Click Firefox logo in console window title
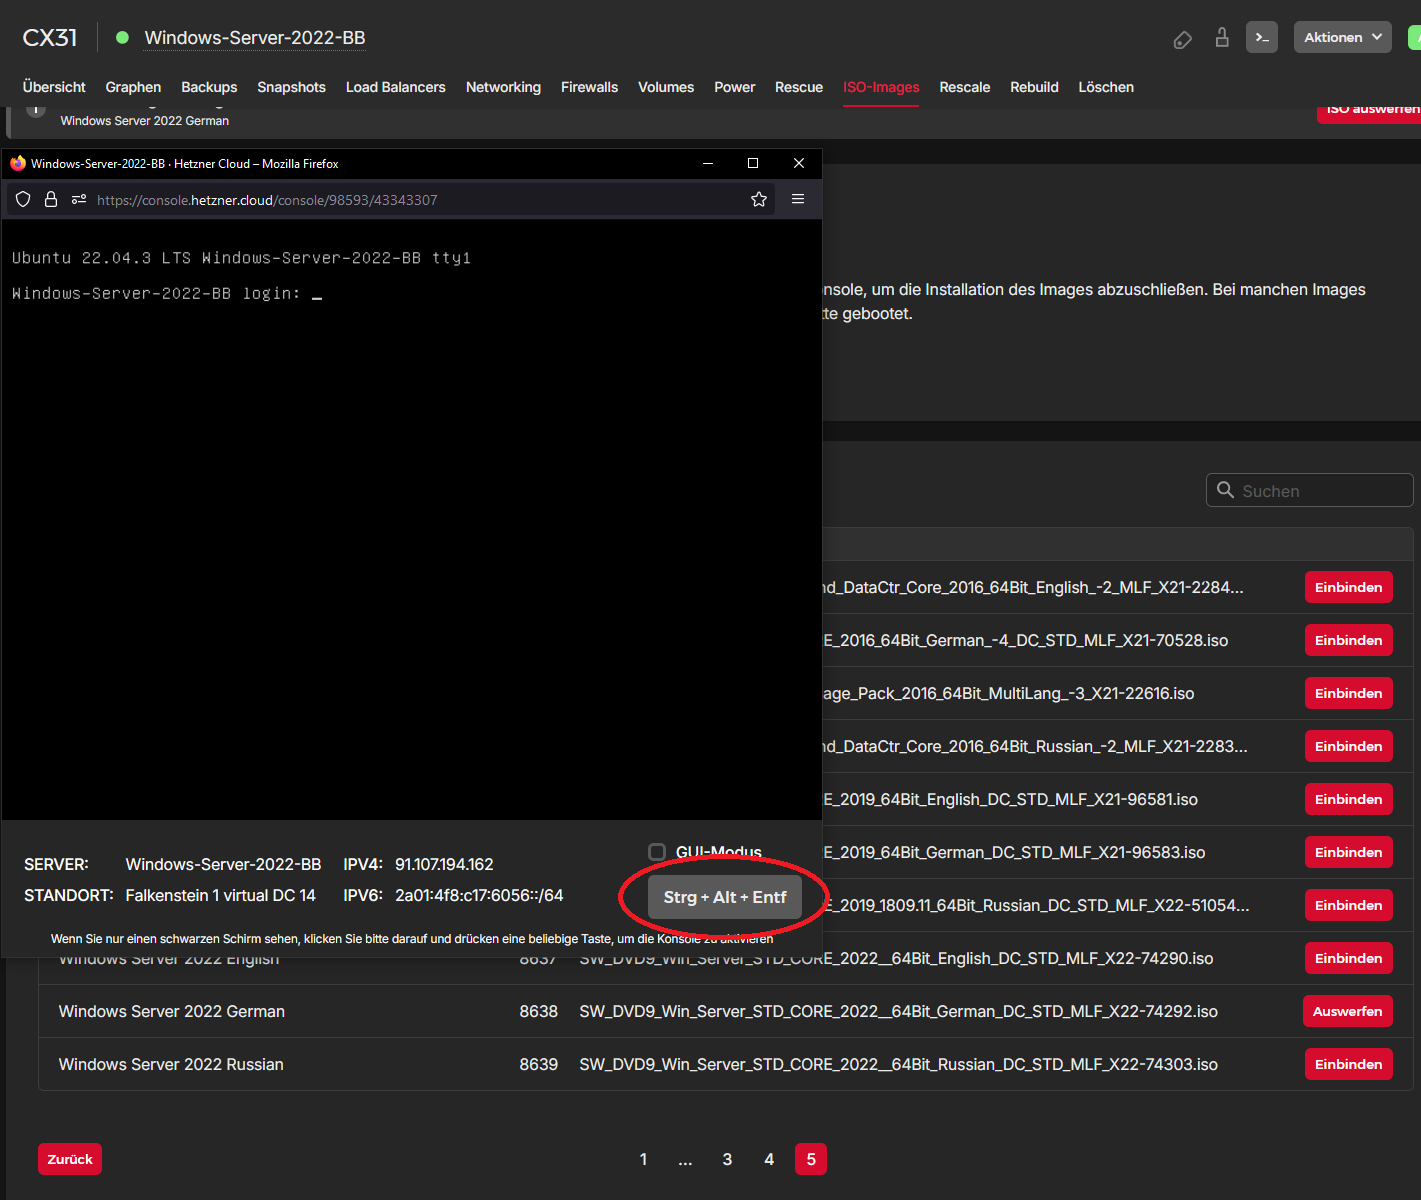 click(x=17, y=163)
